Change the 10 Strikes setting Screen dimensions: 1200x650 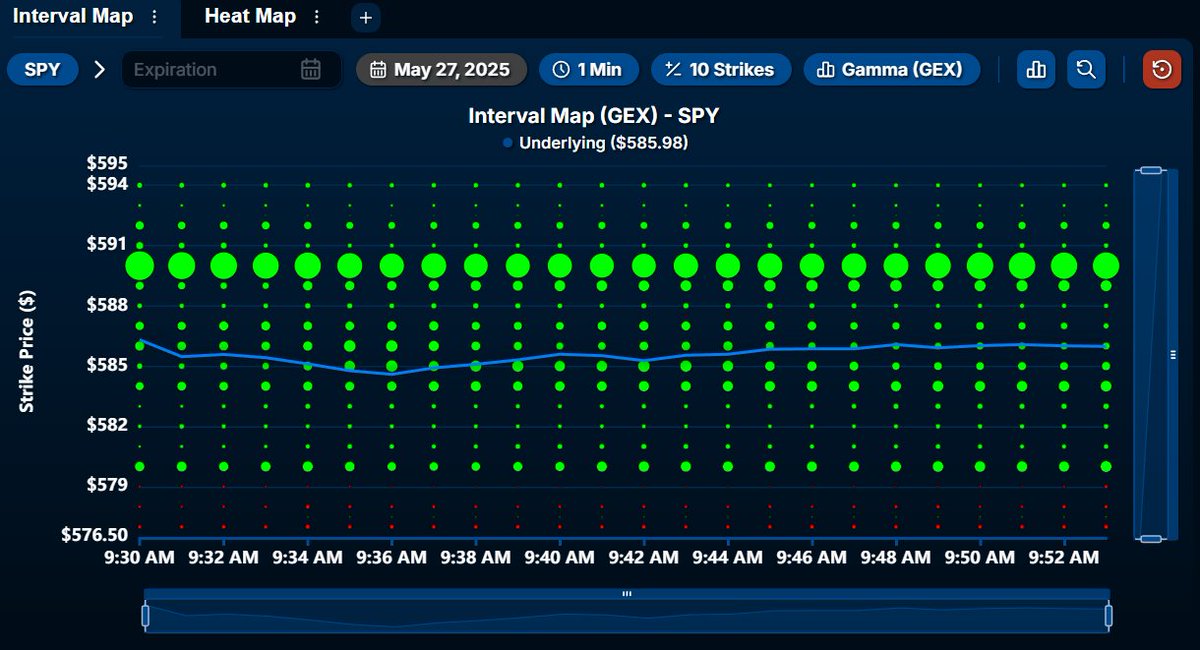(720, 70)
